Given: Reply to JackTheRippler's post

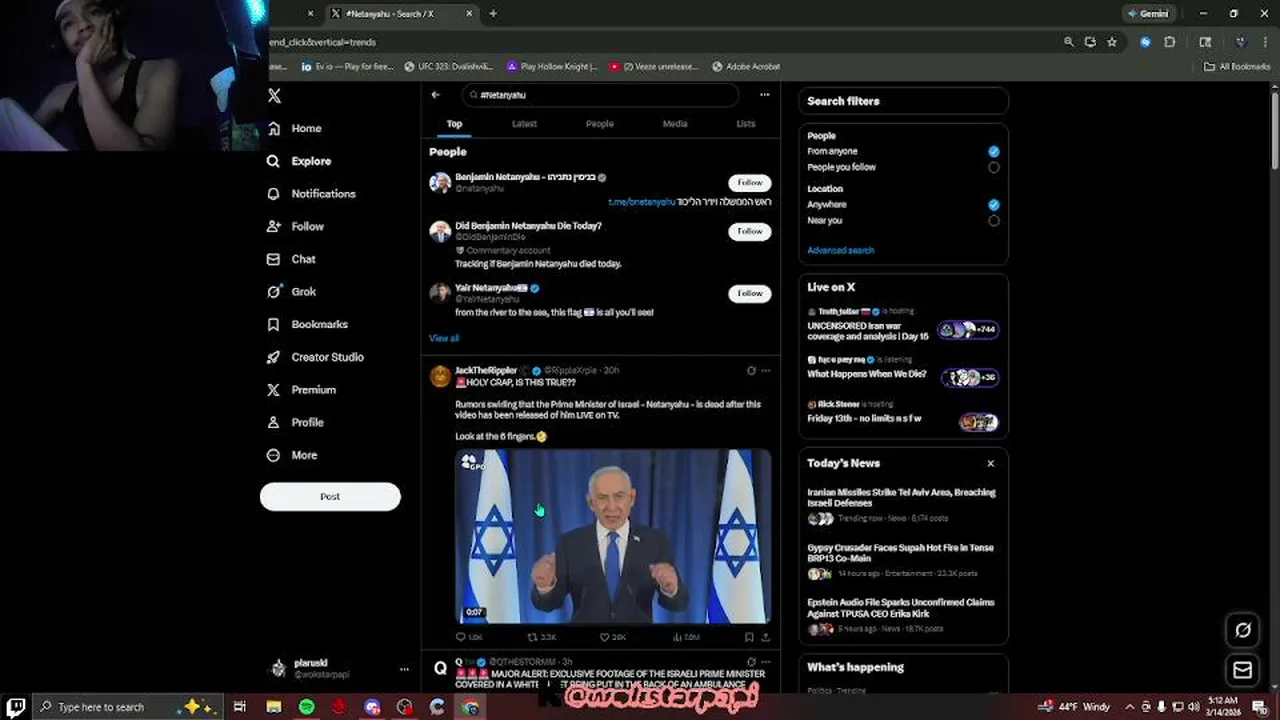Looking at the screenshot, I should (470, 637).
